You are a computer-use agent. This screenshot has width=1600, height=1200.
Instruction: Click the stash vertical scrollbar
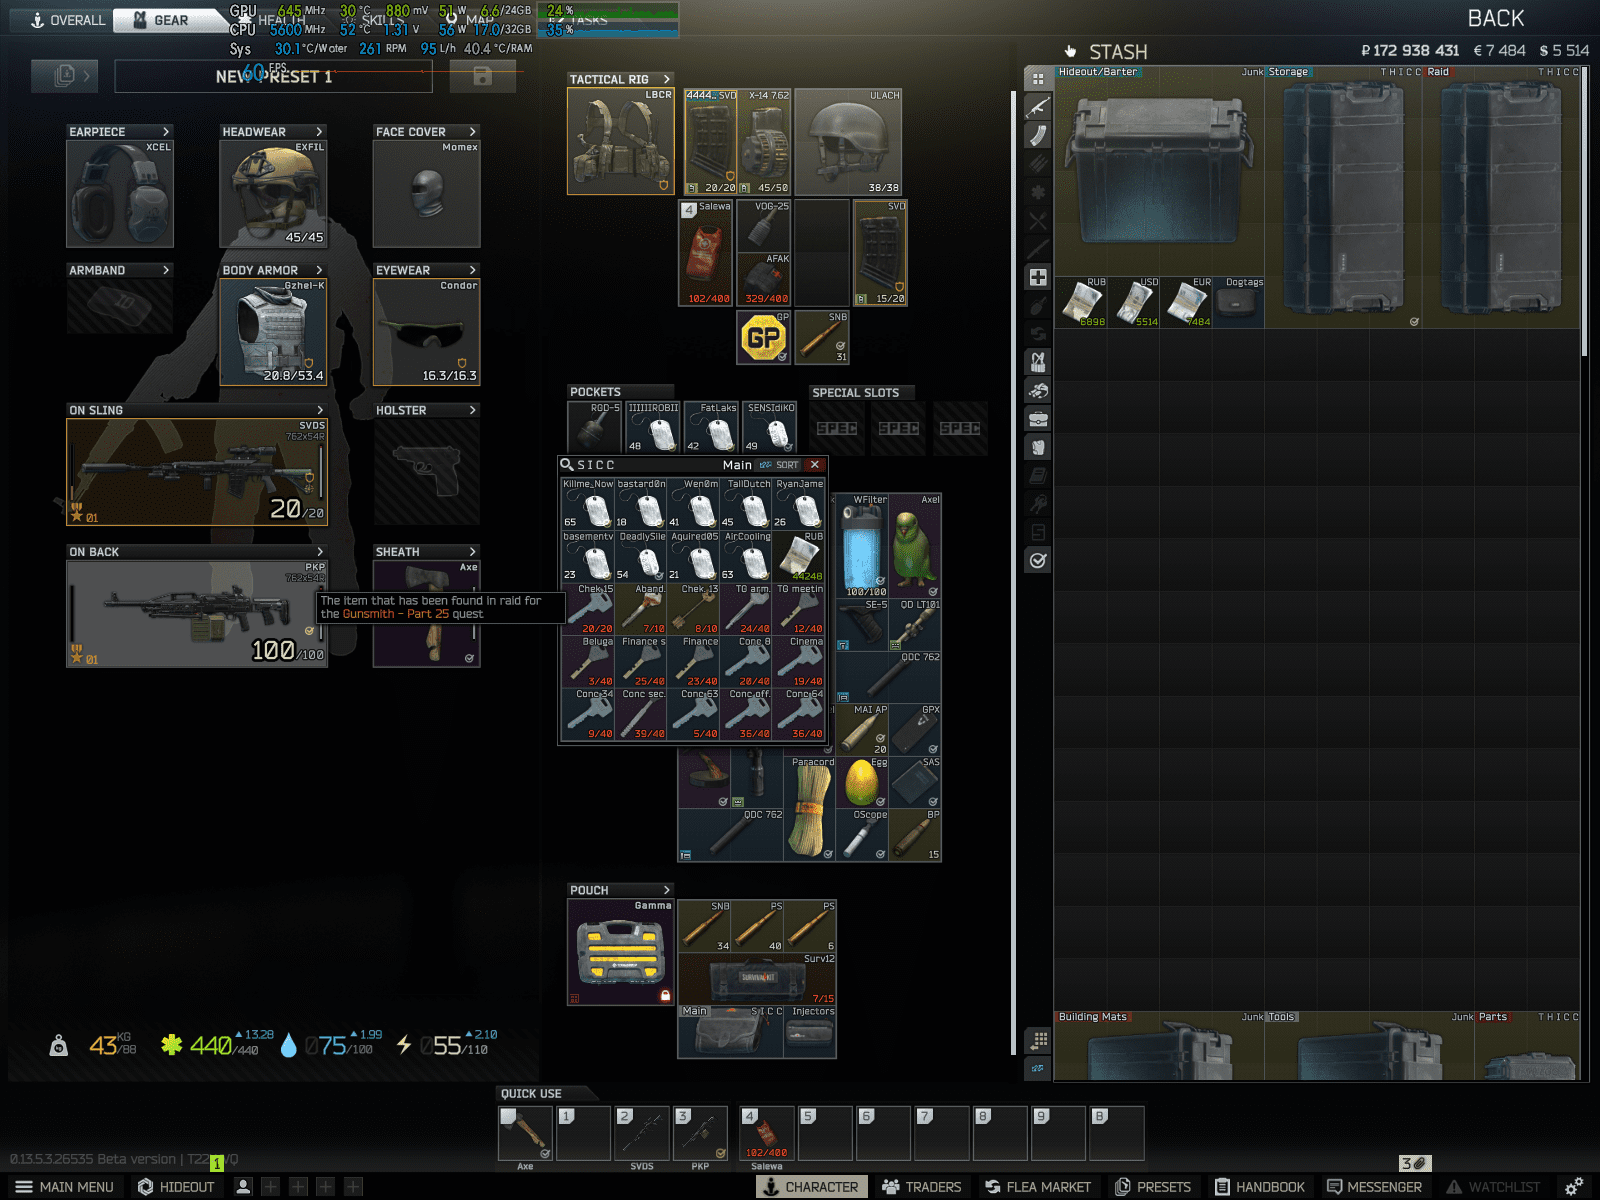click(1584, 213)
